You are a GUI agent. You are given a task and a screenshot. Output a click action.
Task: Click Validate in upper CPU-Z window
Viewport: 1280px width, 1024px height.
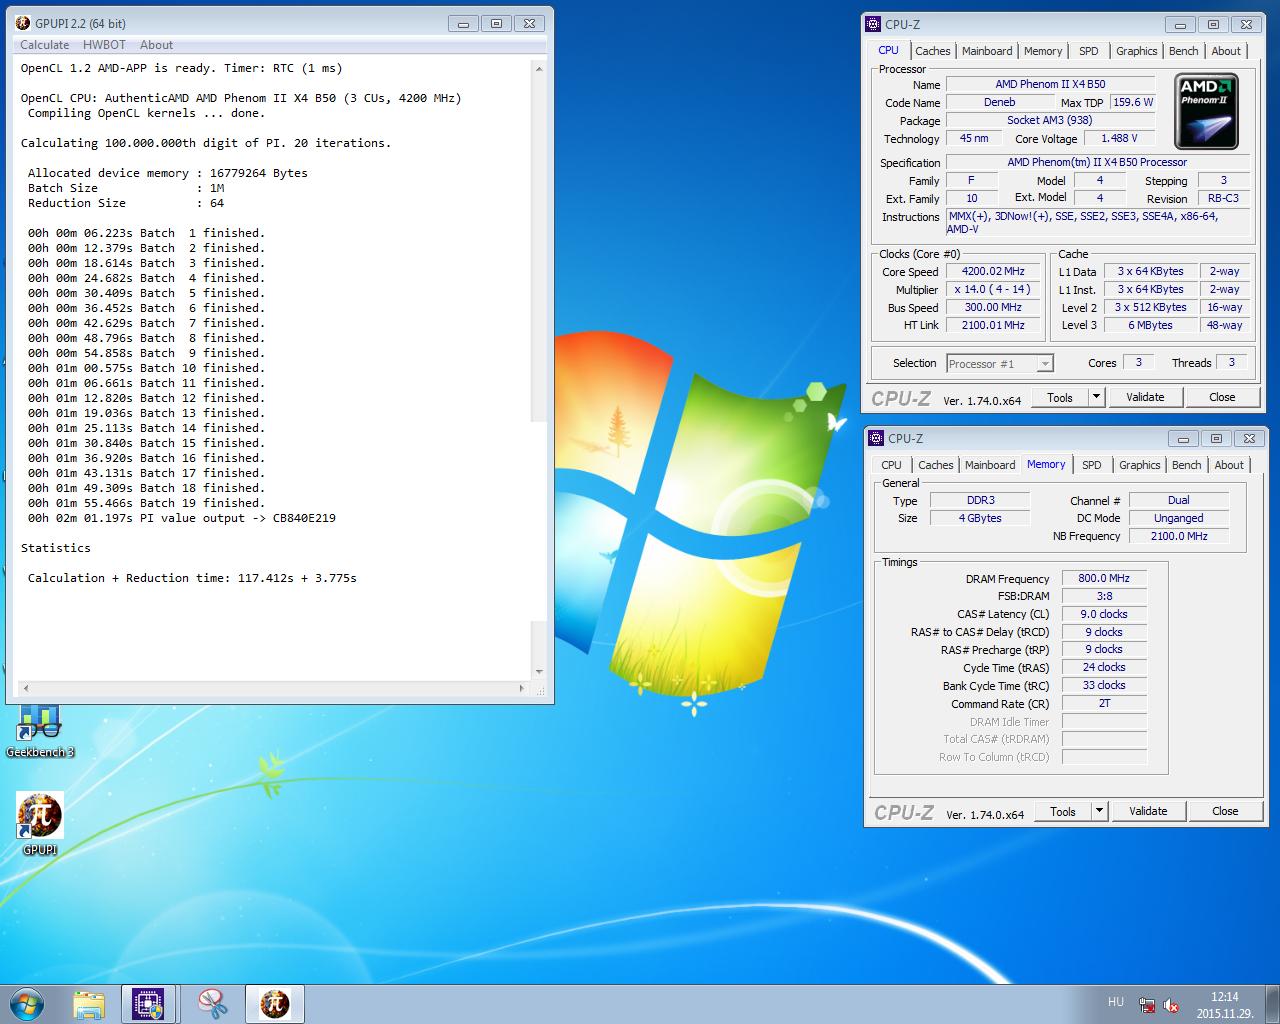(1145, 397)
